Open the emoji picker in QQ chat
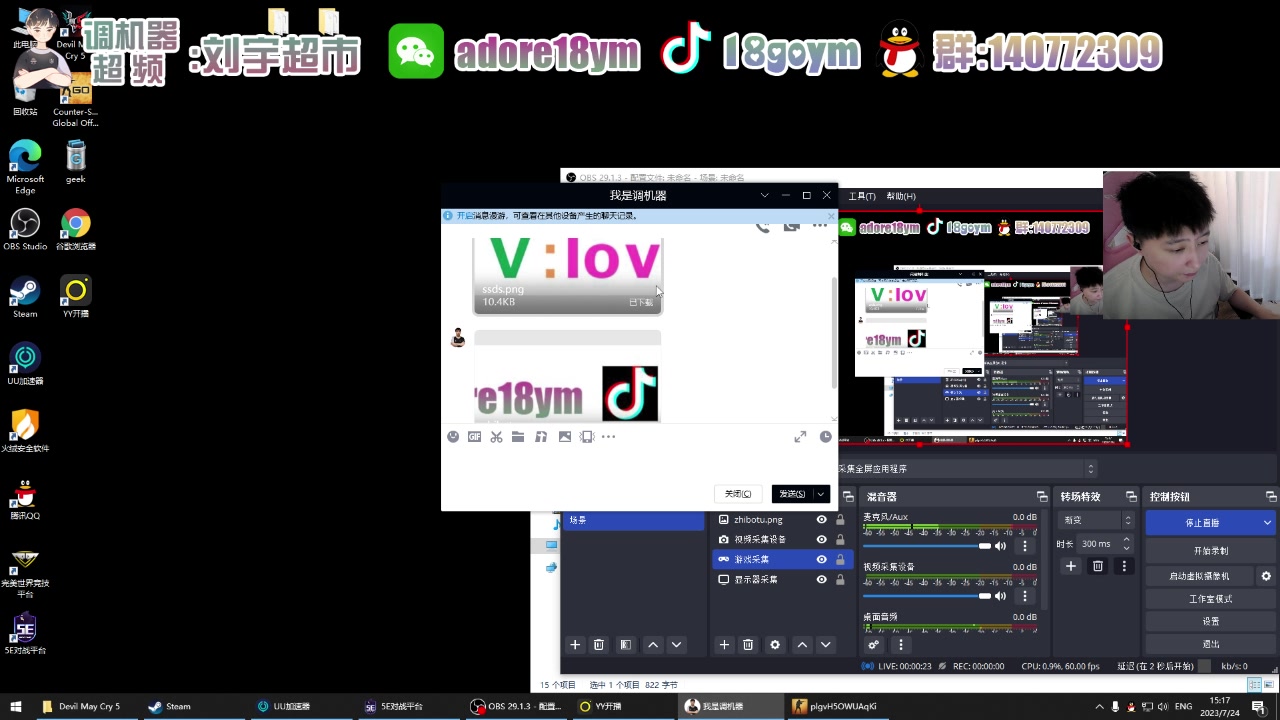Screen dimensions: 1280x720 pyautogui.click(x=453, y=437)
